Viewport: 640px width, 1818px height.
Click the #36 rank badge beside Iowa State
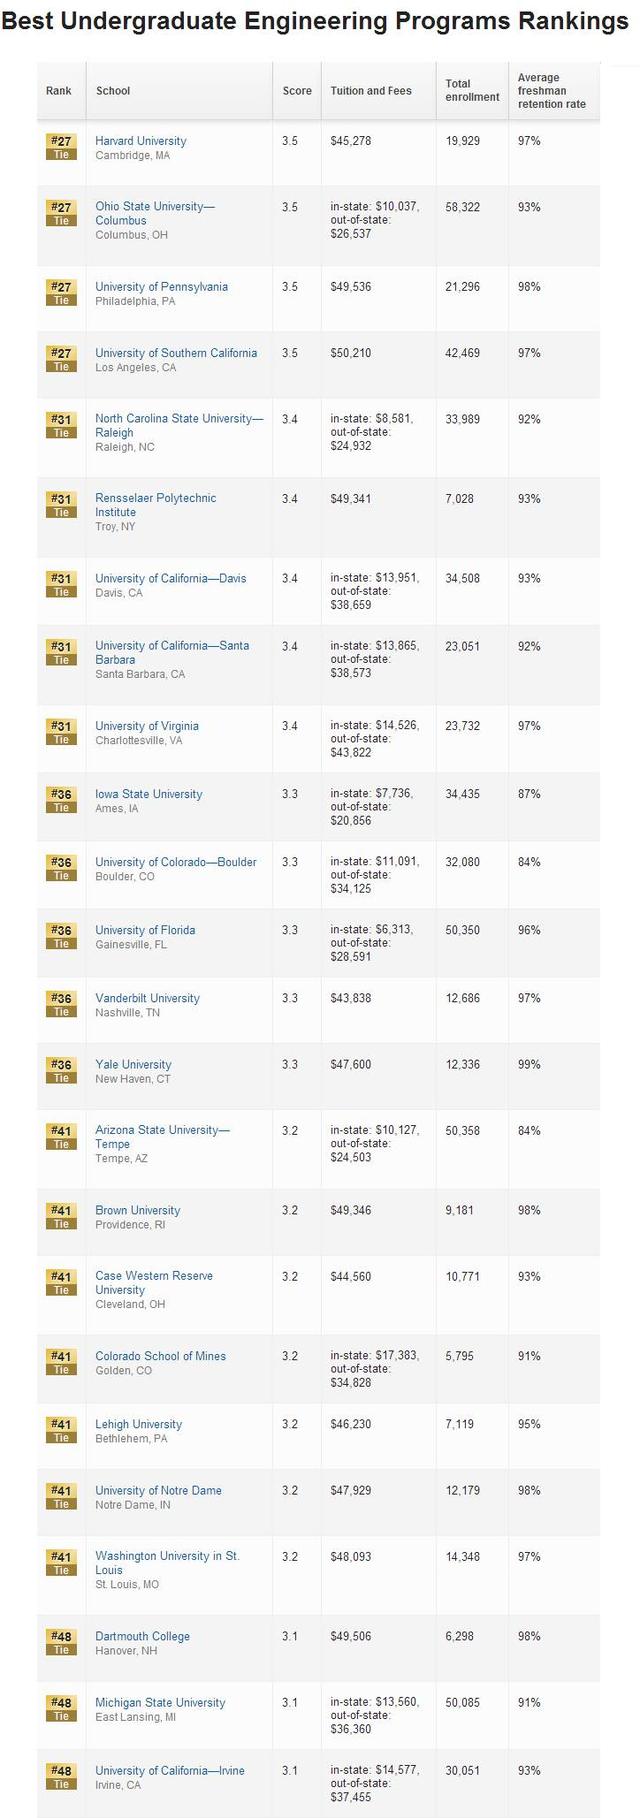61,800
